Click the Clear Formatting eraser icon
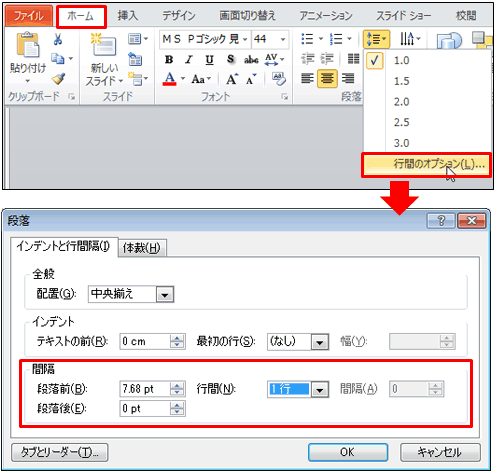The image size is (497, 473). point(279,79)
